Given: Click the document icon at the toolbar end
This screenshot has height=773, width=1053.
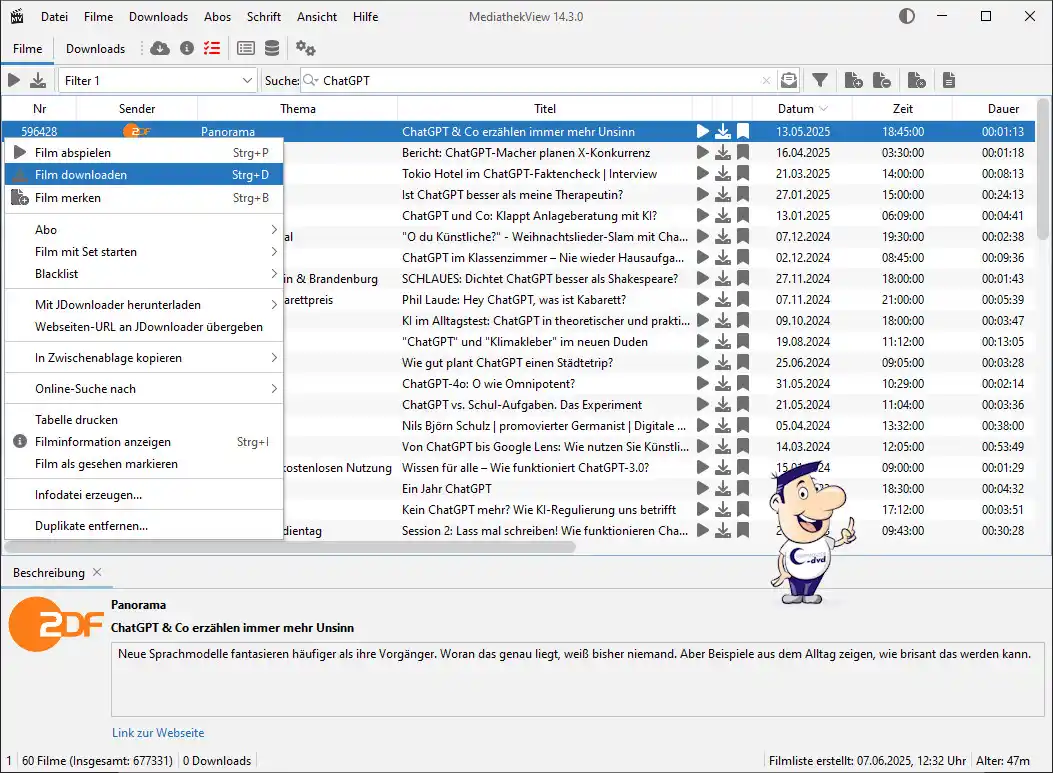Looking at the screenshot, I should pos(949,81).
